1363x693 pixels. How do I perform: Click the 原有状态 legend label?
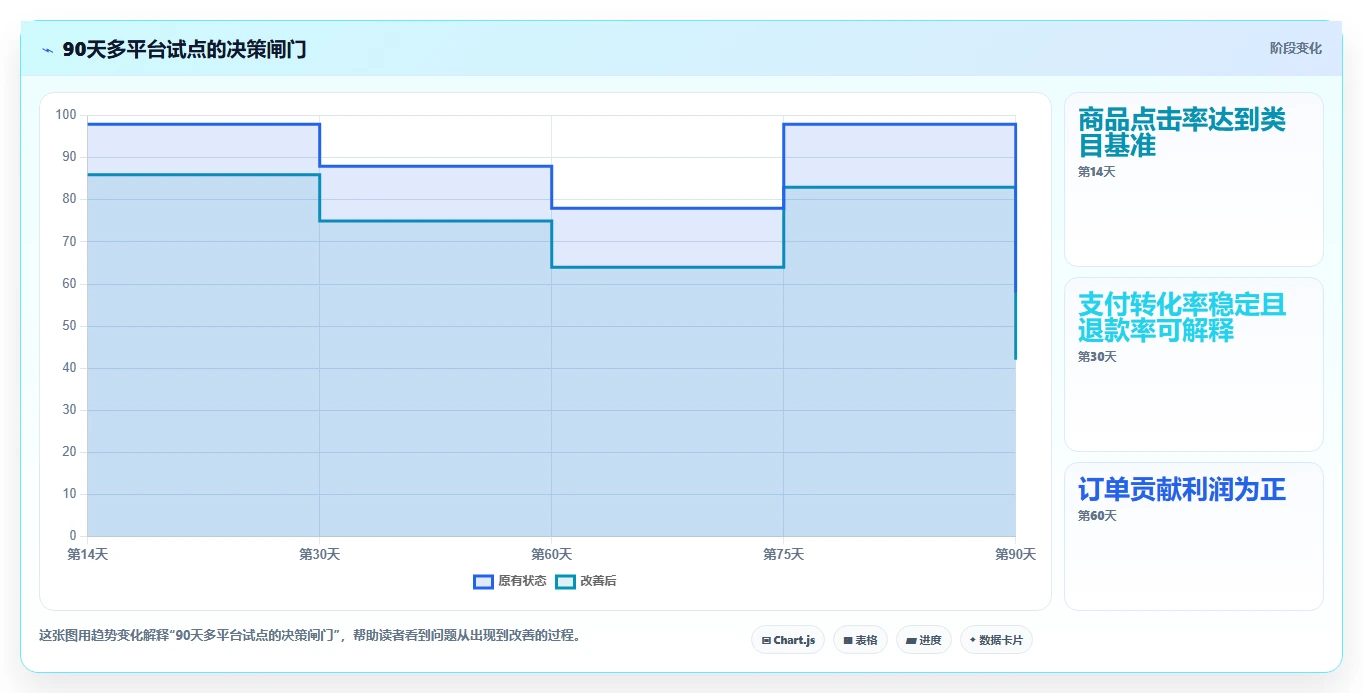point(522,581)
